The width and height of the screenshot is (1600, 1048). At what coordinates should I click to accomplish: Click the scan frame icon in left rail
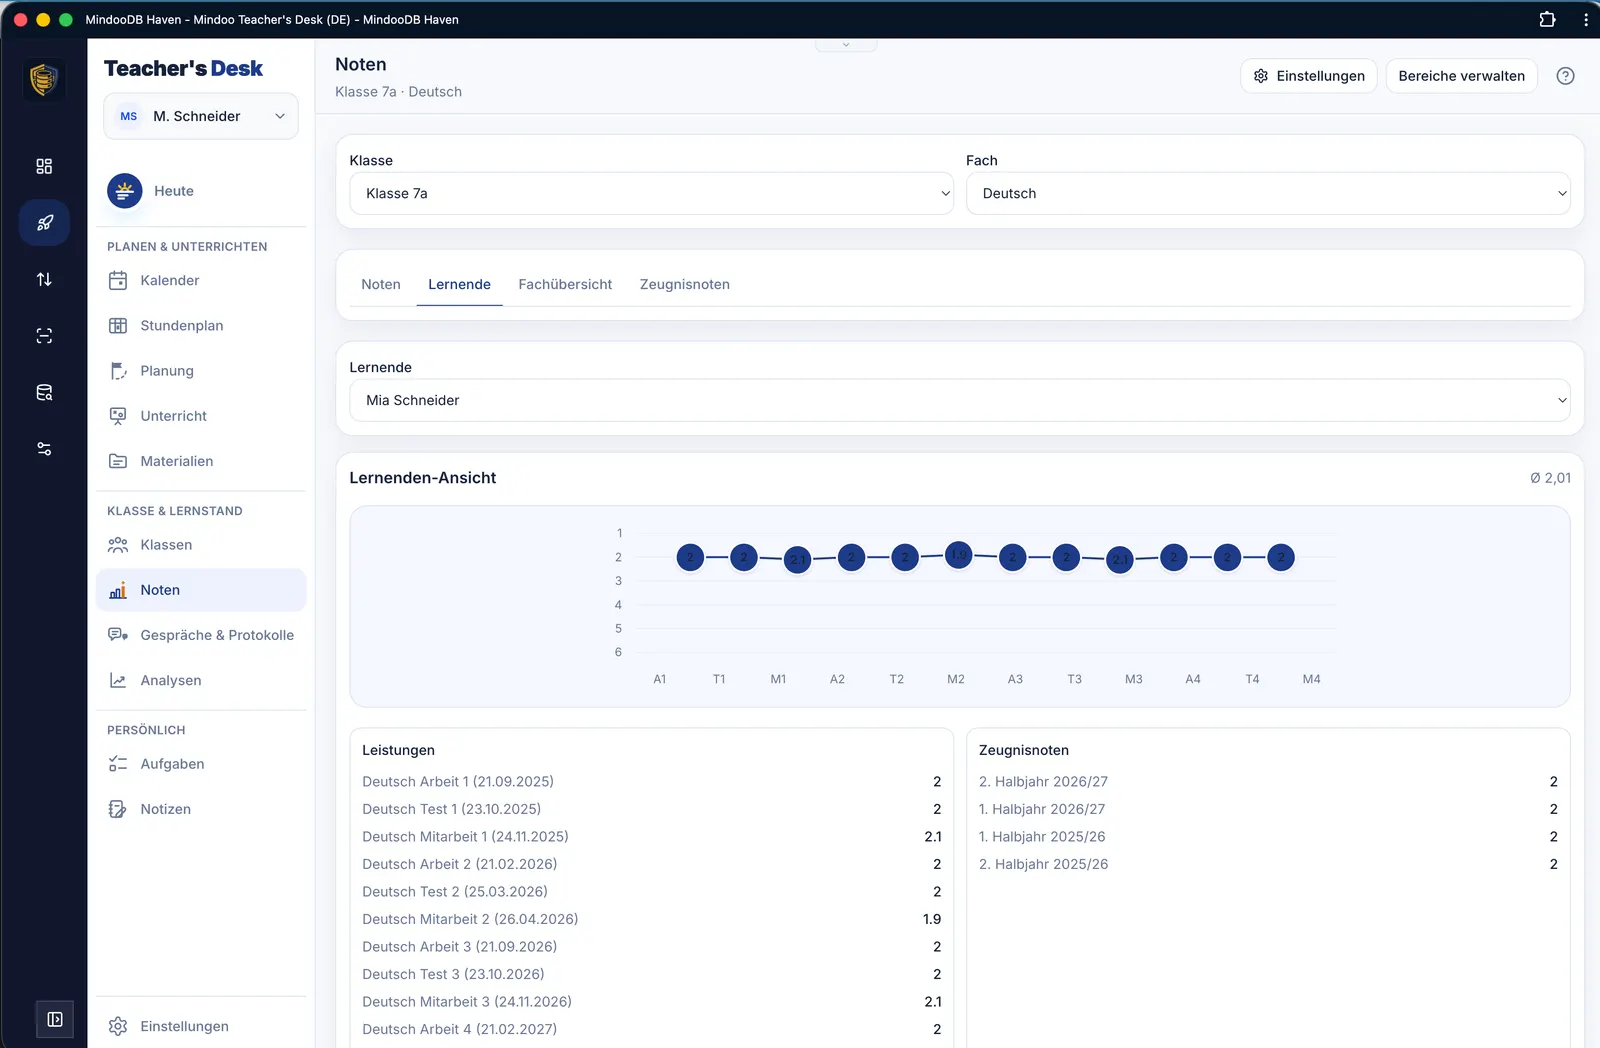44,336
